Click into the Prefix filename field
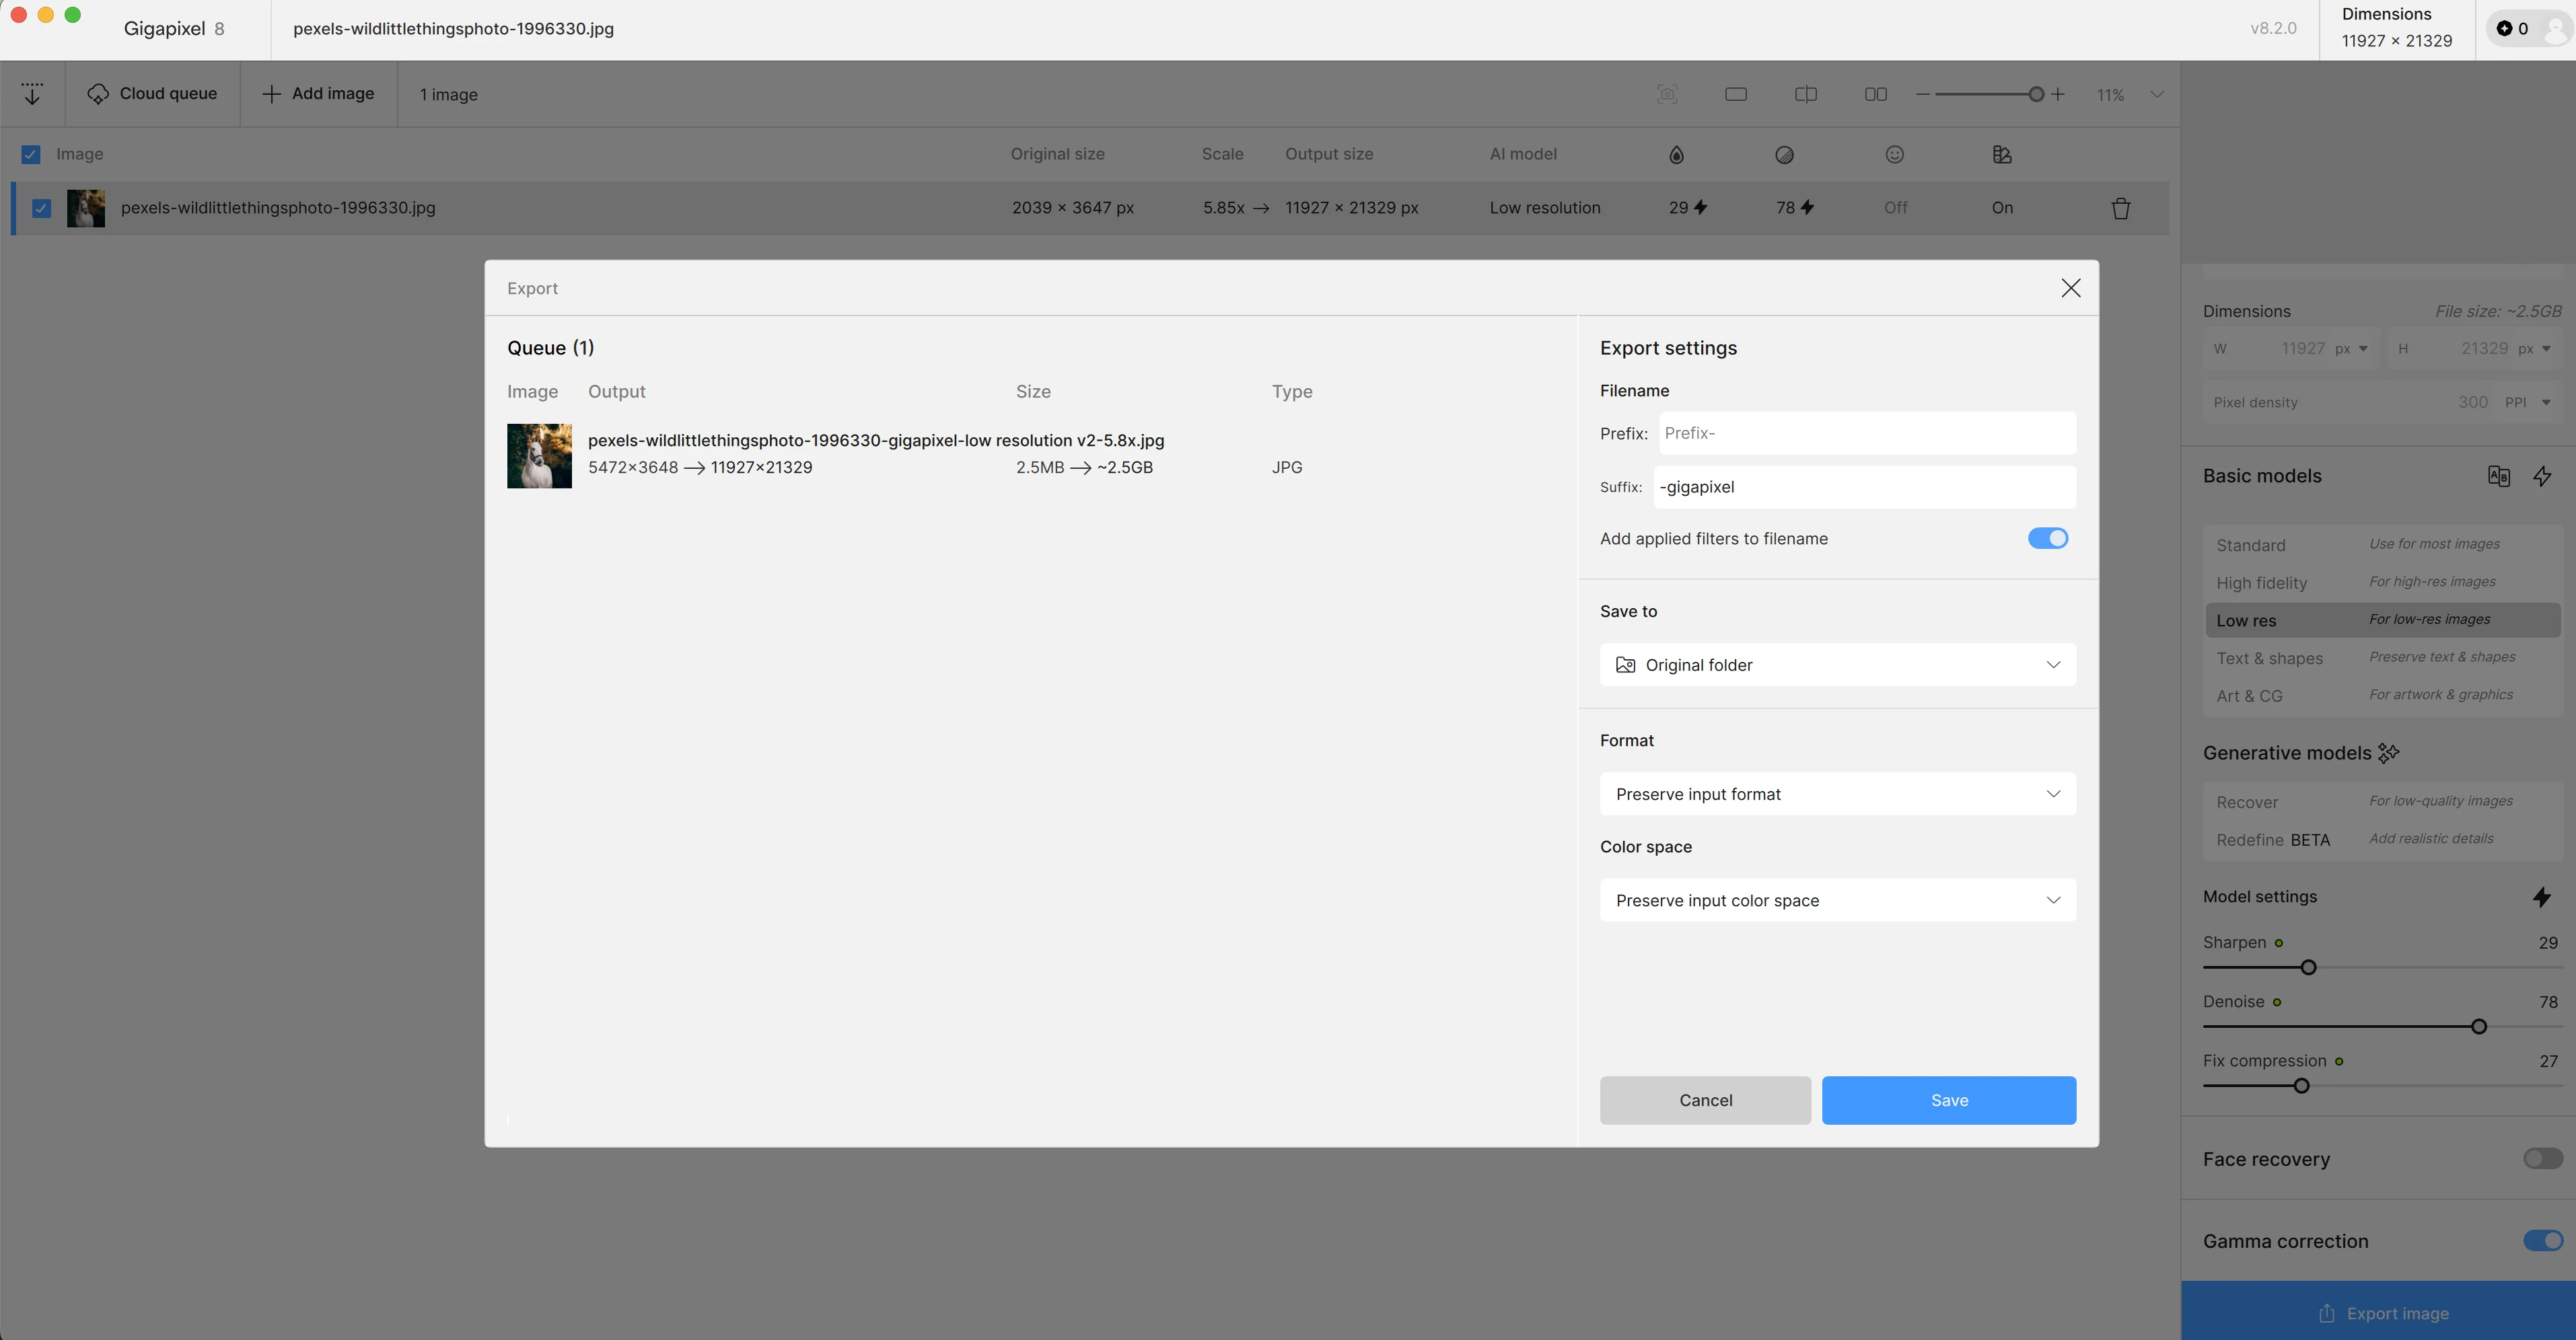The image size is (2576, 1340). (x=1866, y=433)
